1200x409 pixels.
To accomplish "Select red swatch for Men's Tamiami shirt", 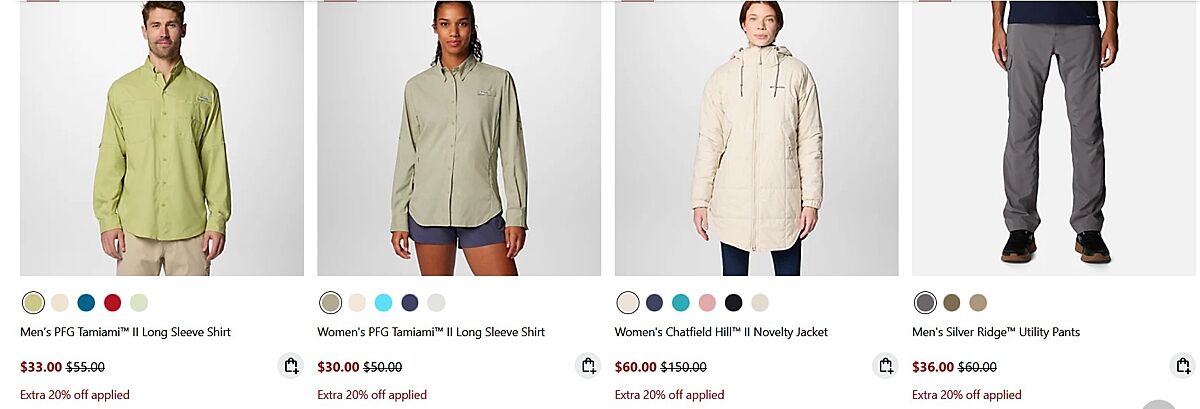I will [112, 302].
